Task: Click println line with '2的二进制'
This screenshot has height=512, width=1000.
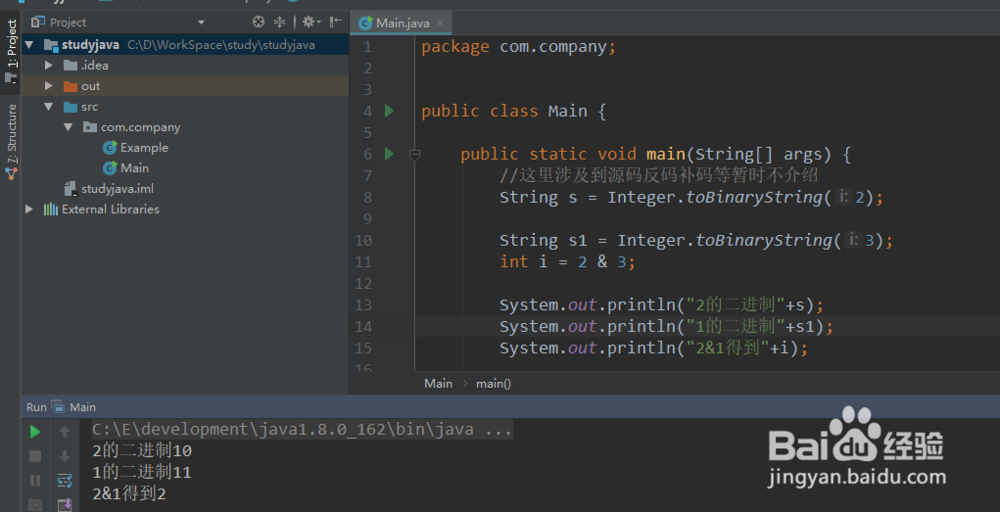Action: [x=661, y=305]
